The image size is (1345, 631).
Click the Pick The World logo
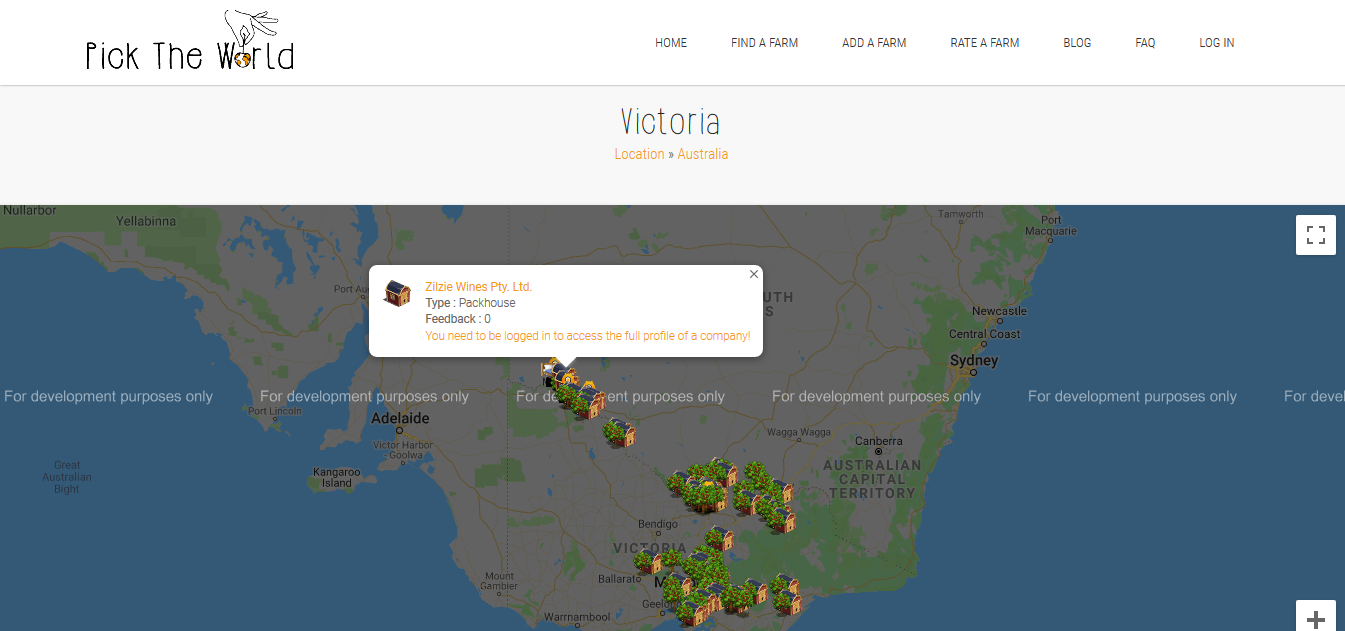(190, 43)
